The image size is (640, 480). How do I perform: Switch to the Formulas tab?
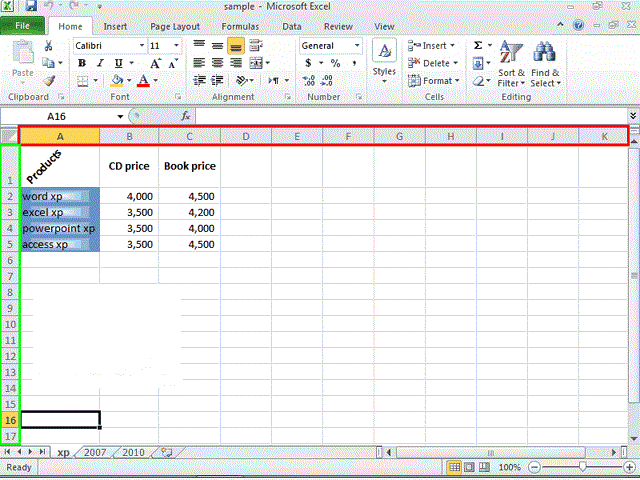click(240, 27)
